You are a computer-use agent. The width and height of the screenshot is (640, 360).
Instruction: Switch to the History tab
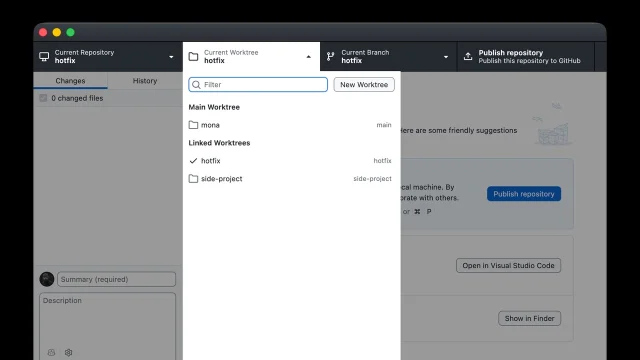[145, 80]
